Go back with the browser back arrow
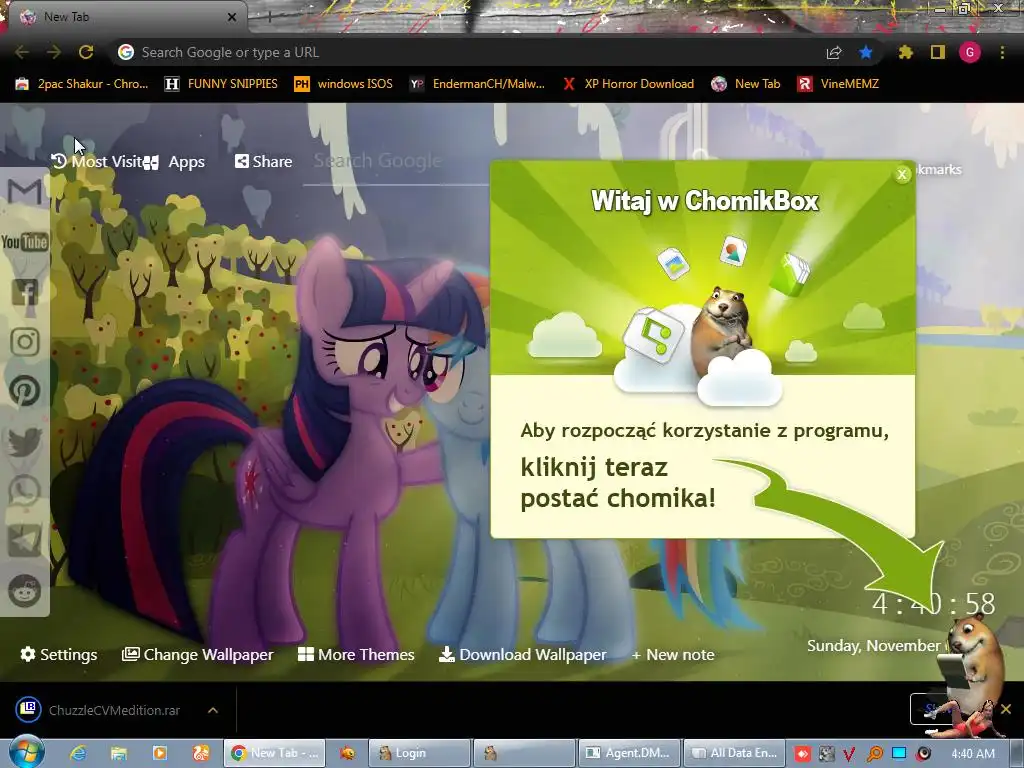Viewport: 1024px width, 768px height. 22,52
